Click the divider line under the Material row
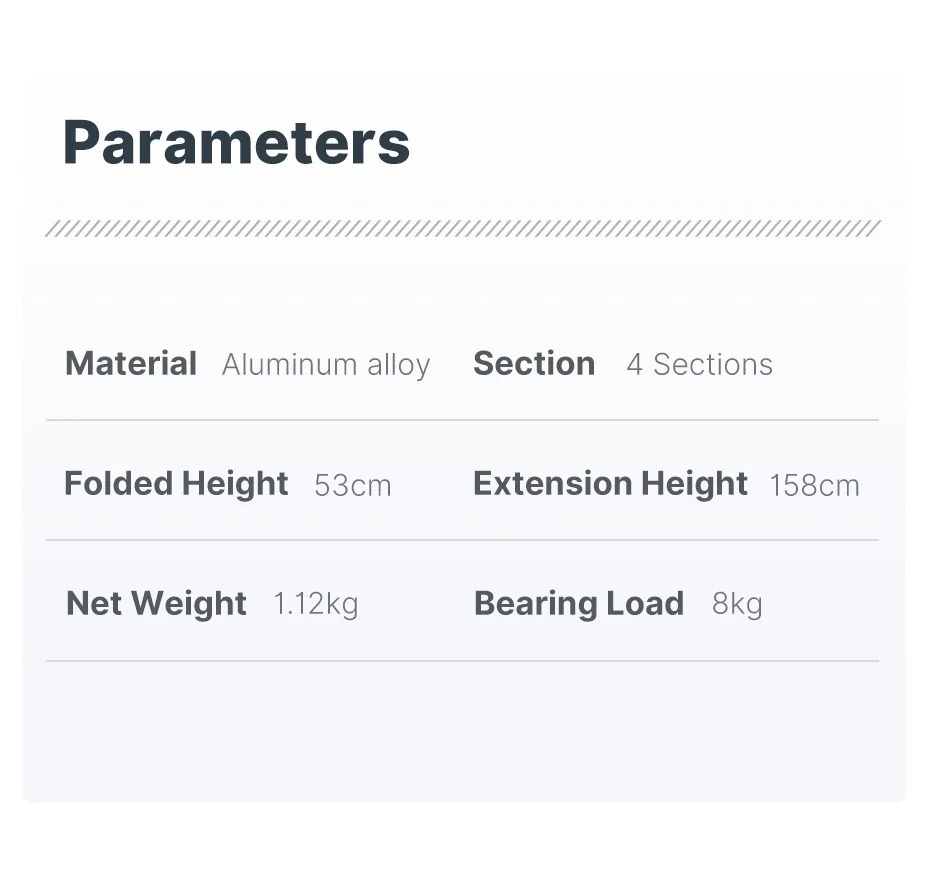The height and width of the screenshot is (875, 930). 462,420
